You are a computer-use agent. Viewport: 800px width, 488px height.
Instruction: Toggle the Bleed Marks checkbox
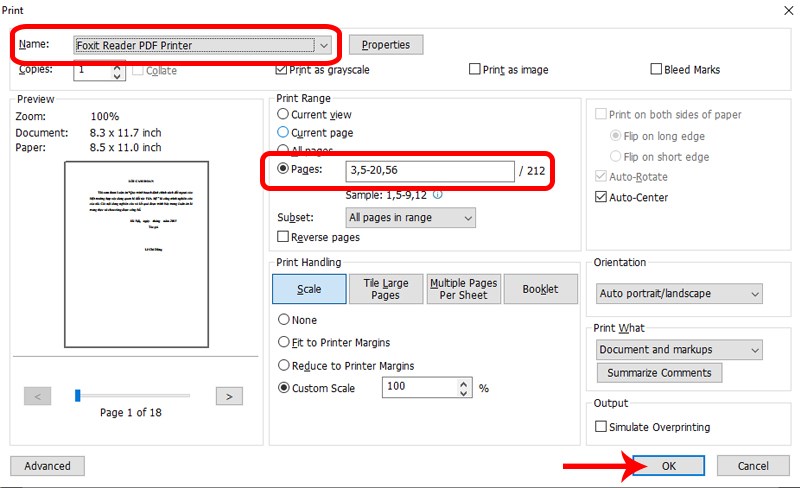coord(656,70)
